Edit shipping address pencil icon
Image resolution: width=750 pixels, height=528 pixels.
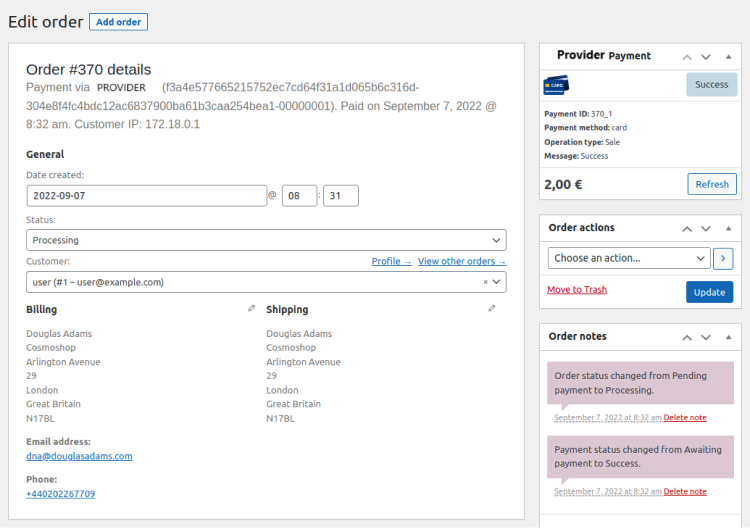tap(492, 309)
